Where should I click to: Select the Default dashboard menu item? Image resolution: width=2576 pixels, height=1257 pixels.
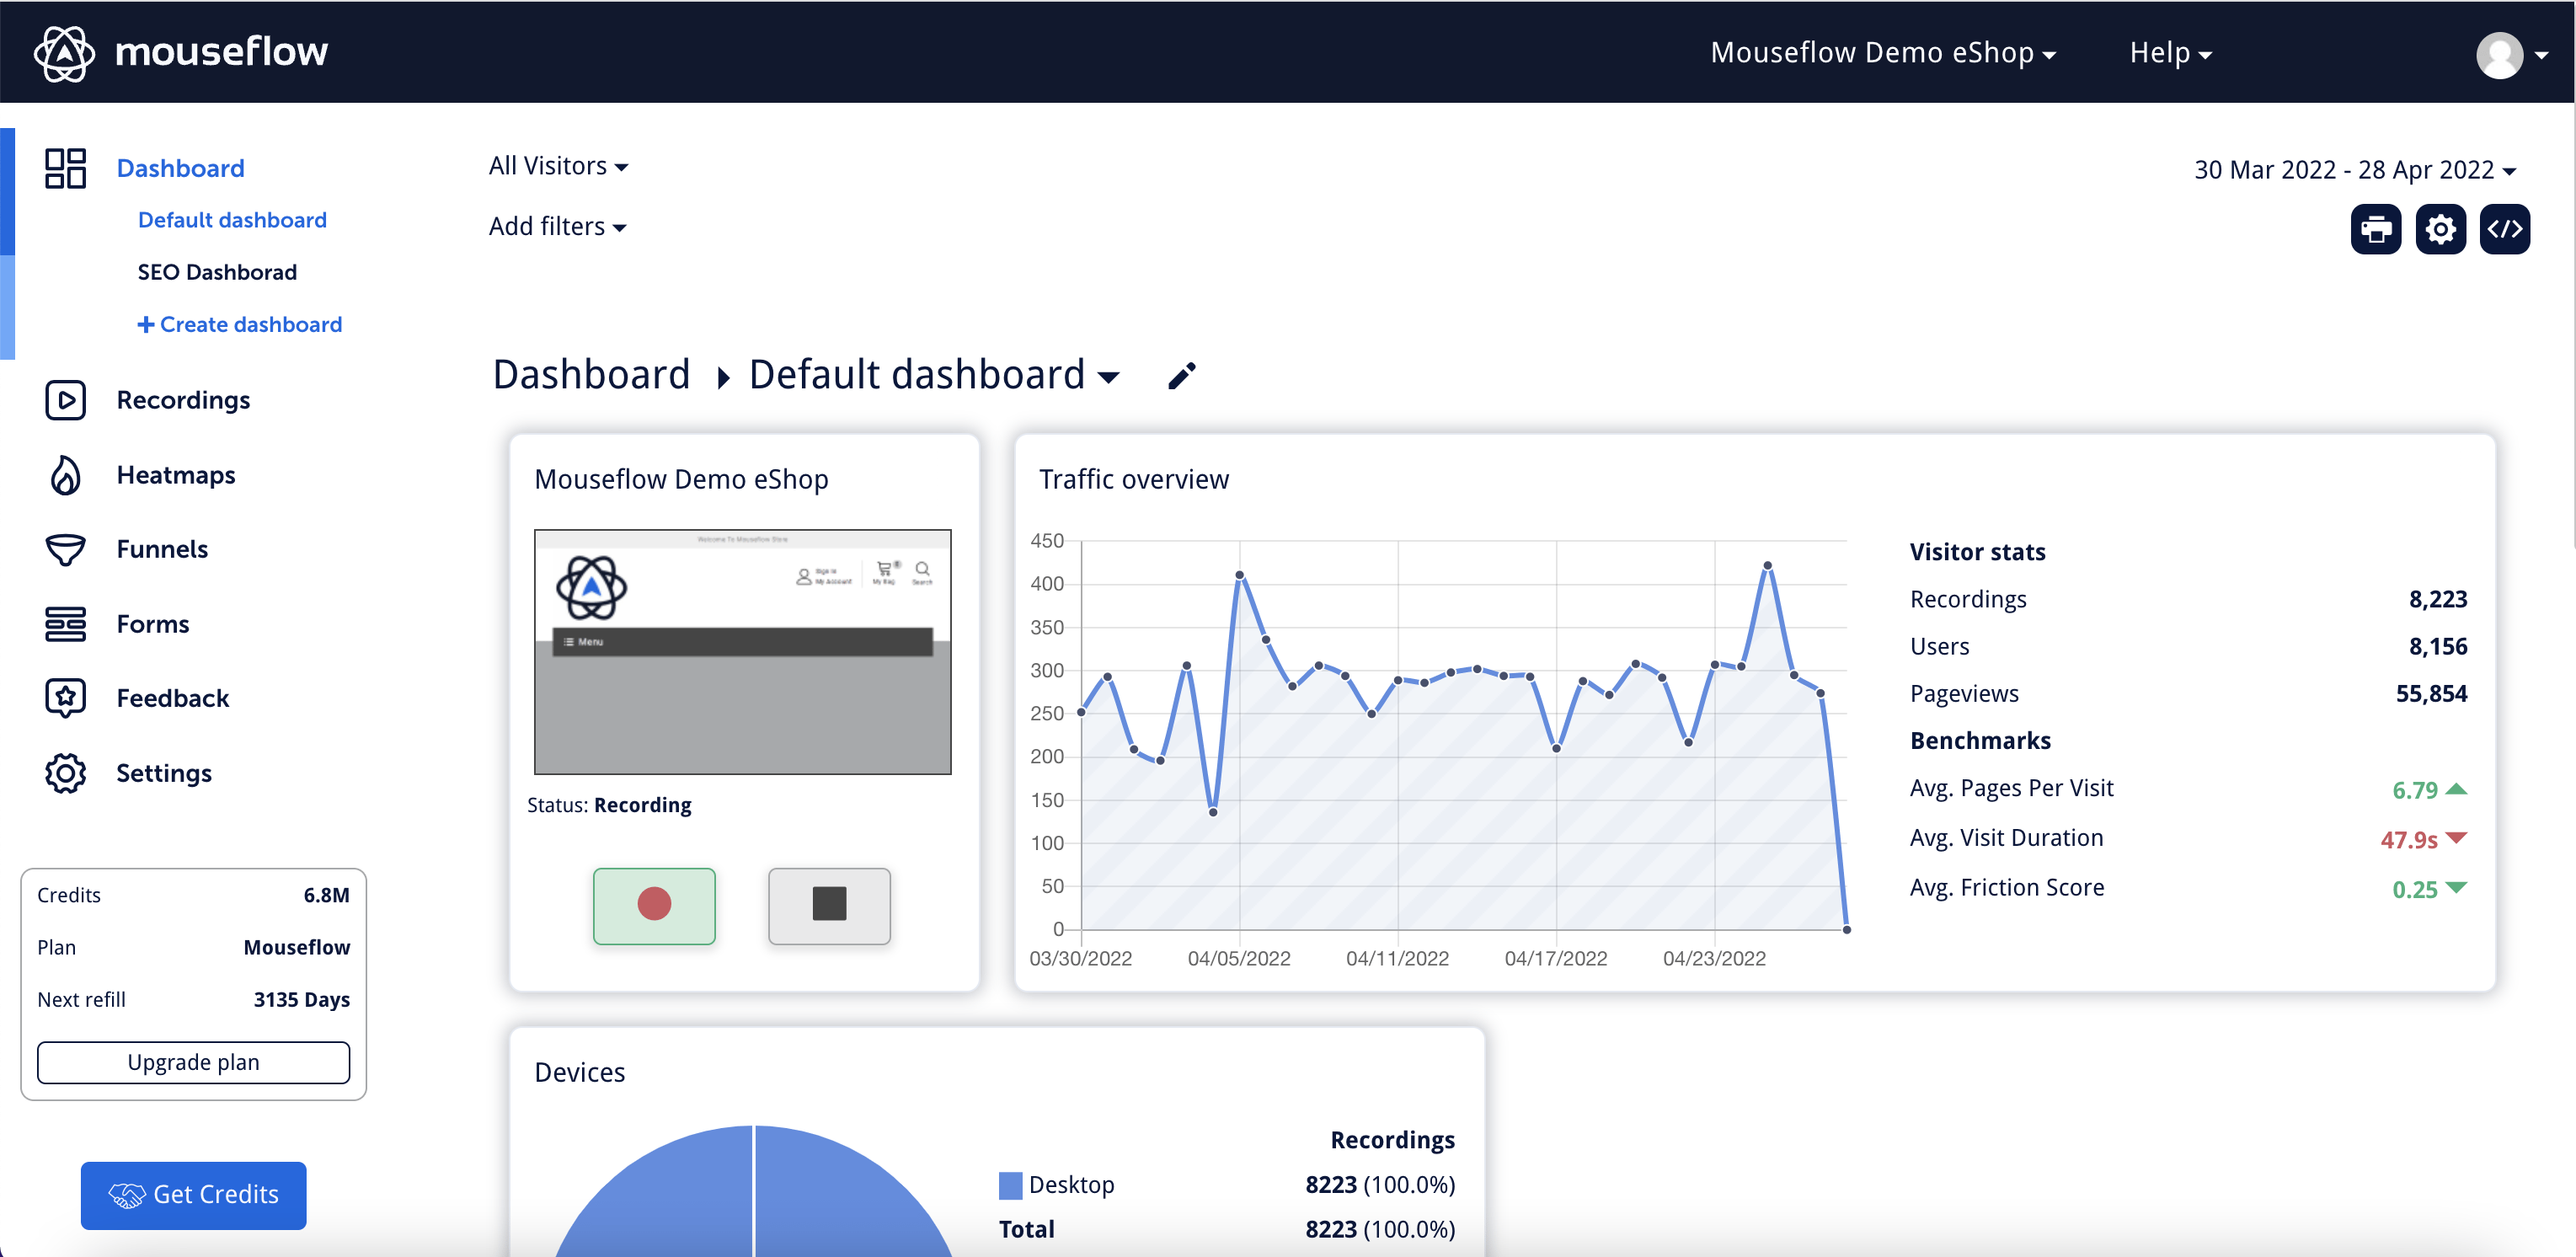click(x=232, y=218)
